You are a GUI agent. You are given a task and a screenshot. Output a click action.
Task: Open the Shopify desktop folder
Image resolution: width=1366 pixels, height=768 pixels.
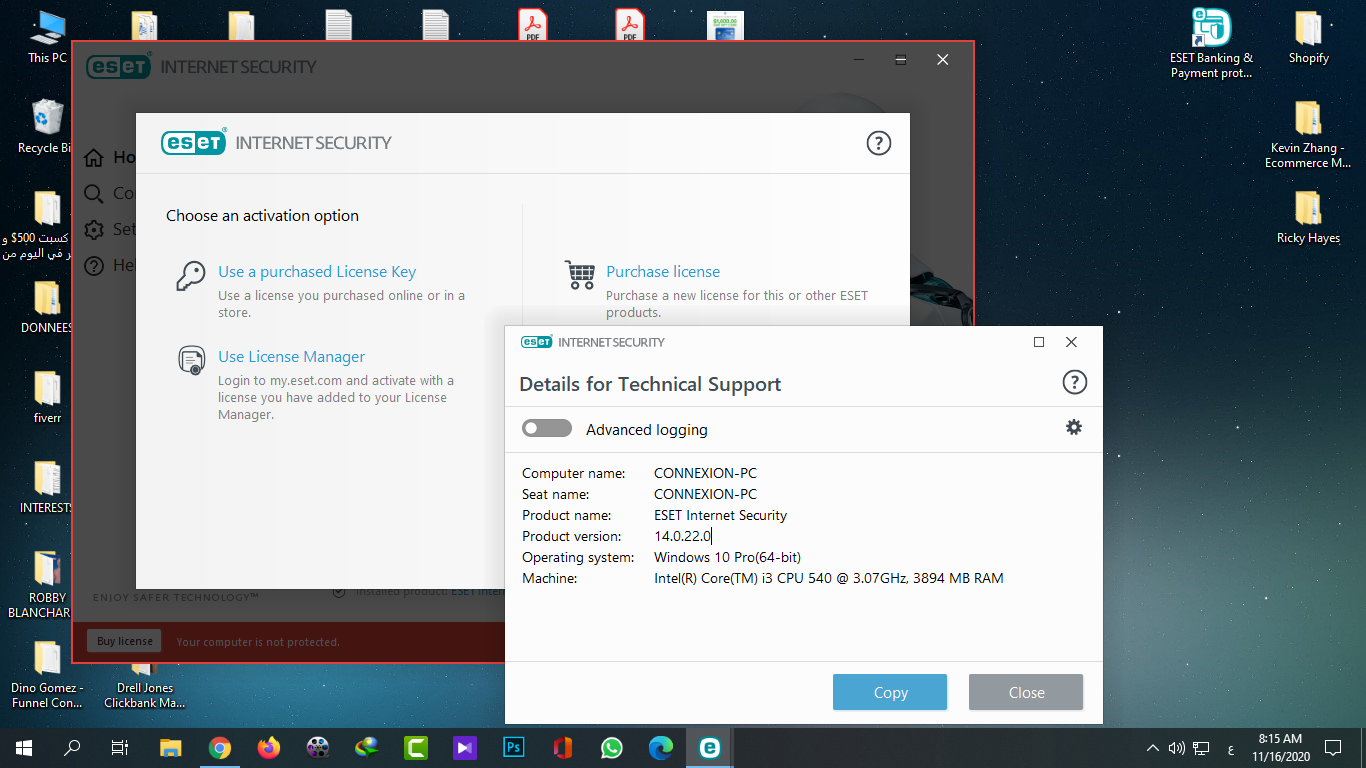coord(1308,38)
